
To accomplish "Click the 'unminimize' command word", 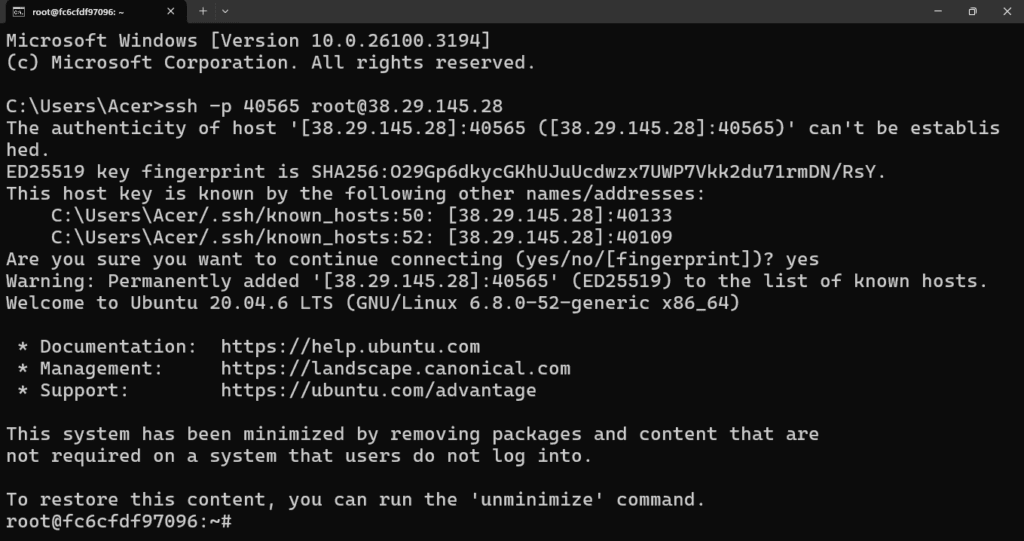I will (x=537, y=500).
